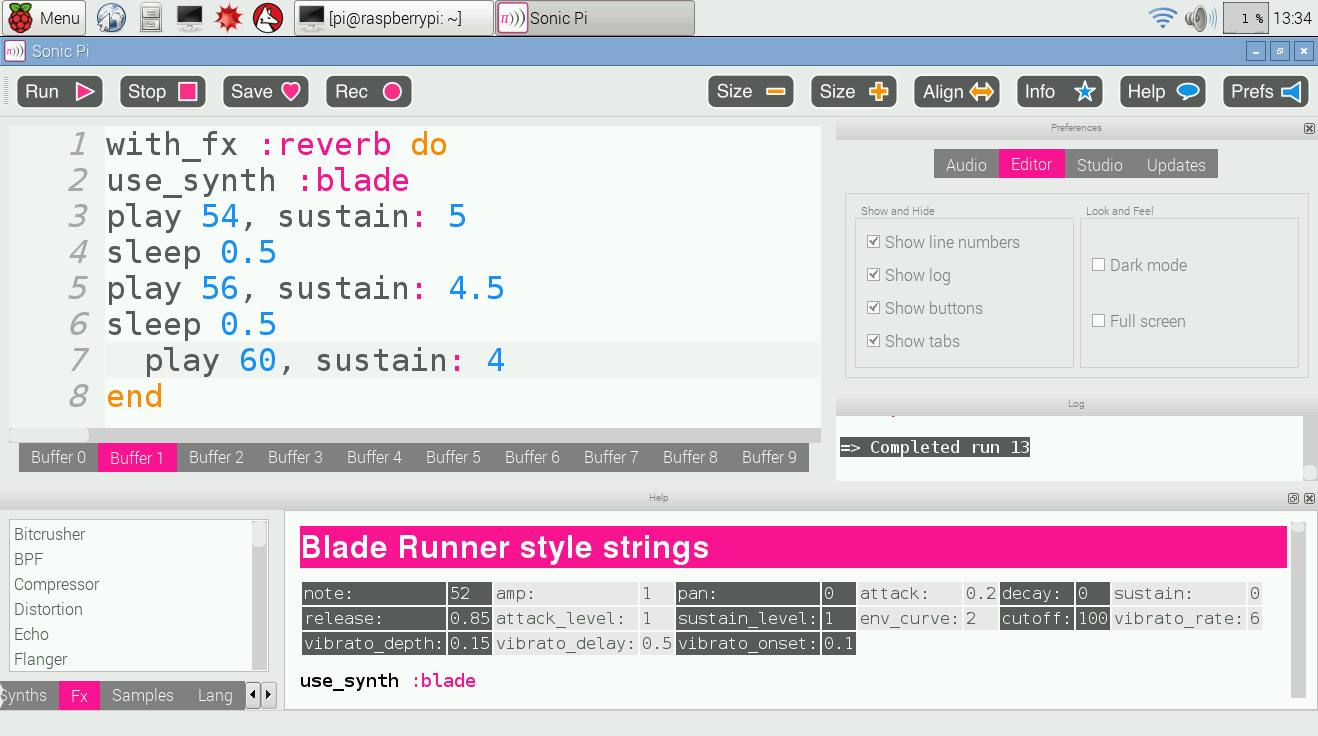Open the Lang help tab
This screenshot has height=736, width=1318.
tap(215, 695)
